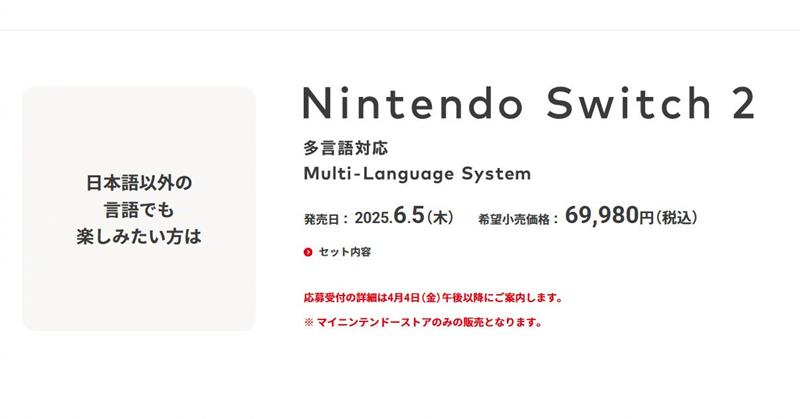The image size is (800, 419).
Task: Open the セット内容 link
Action: pyautogui.click(x=344, y=252)
